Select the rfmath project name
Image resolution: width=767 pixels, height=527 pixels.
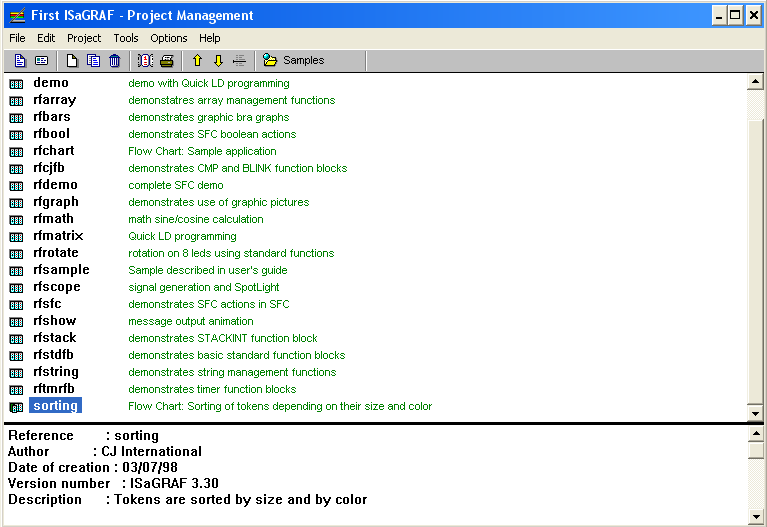coord(53,219)
